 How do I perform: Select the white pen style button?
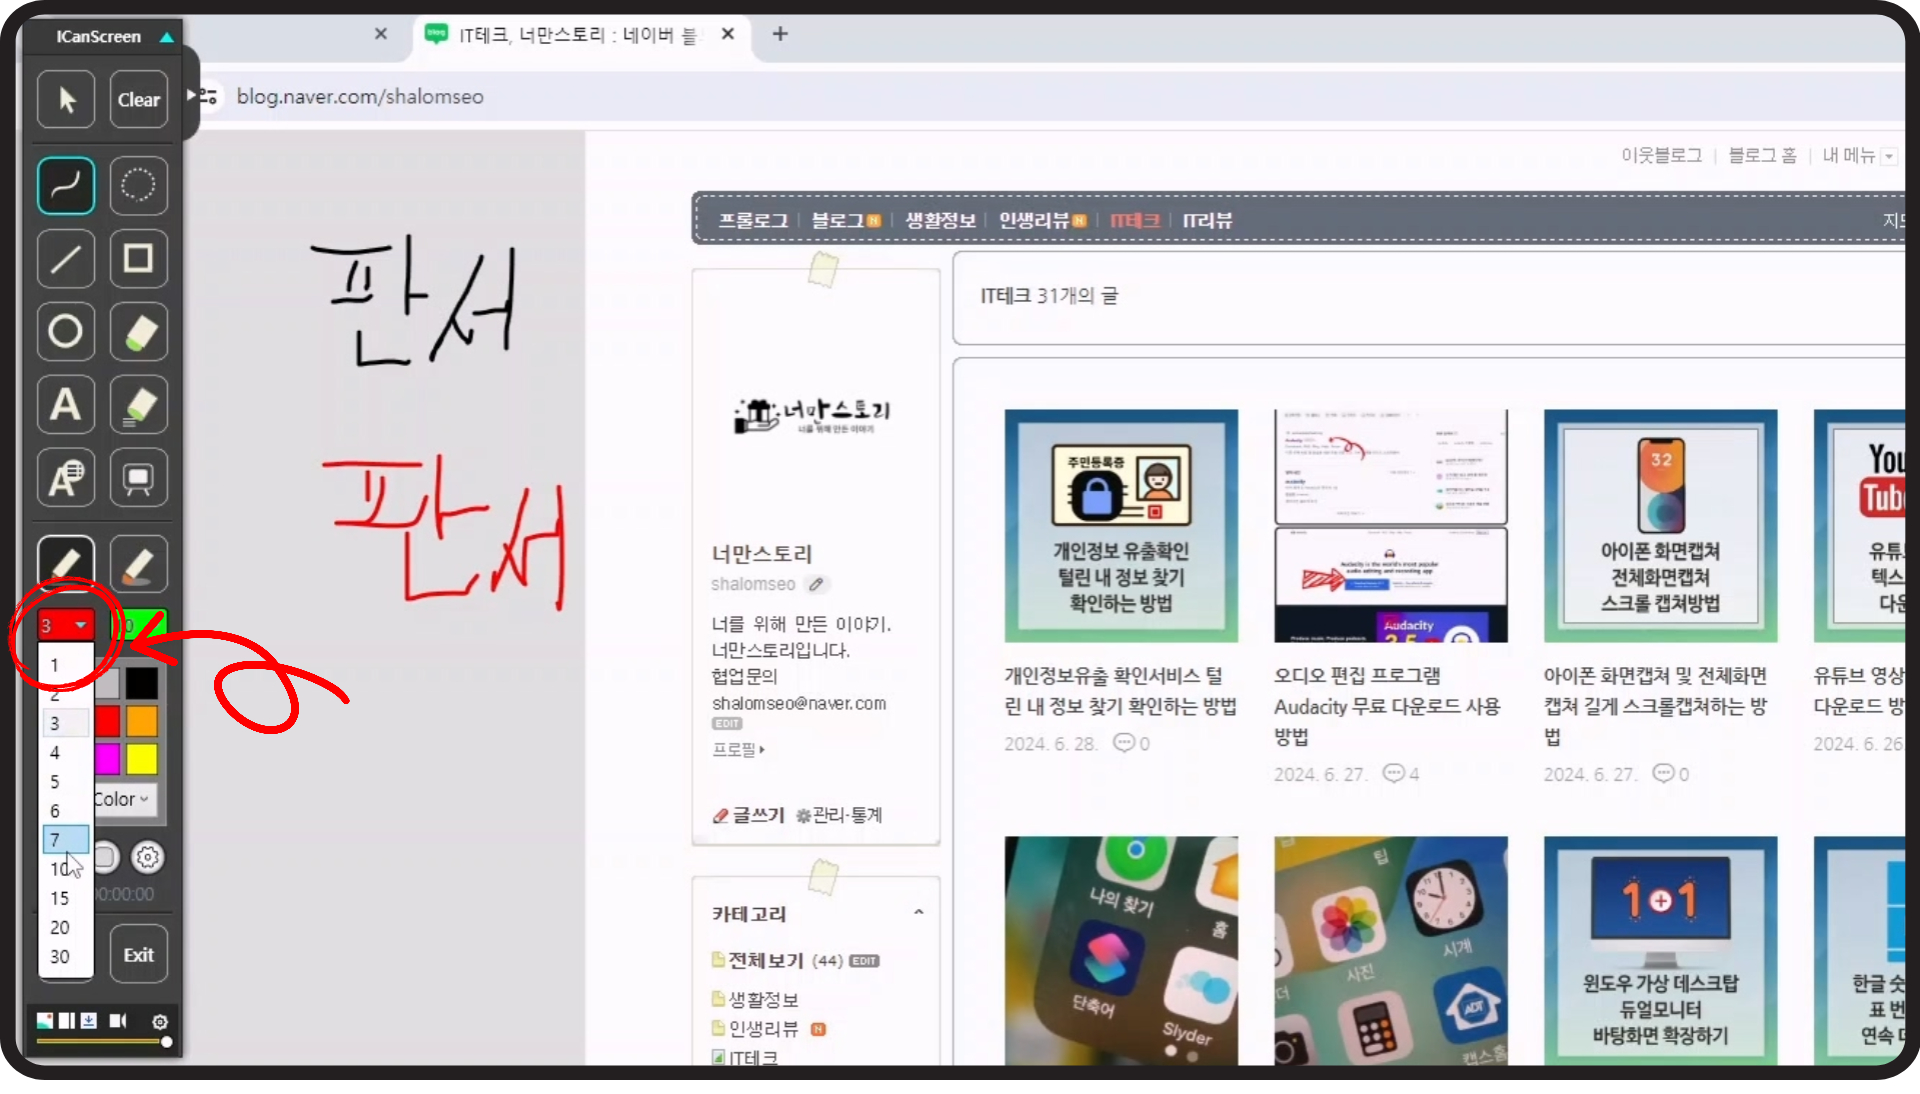pos(66,562)
